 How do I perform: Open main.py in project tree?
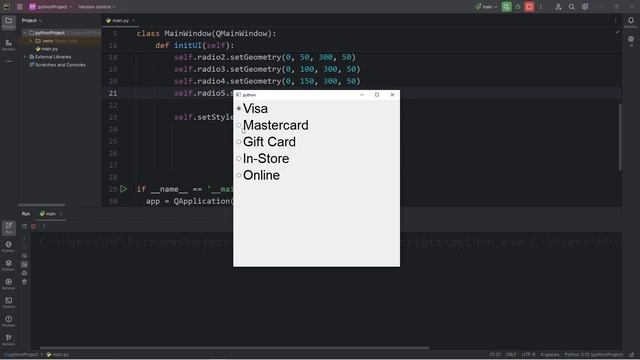(47, 49)
